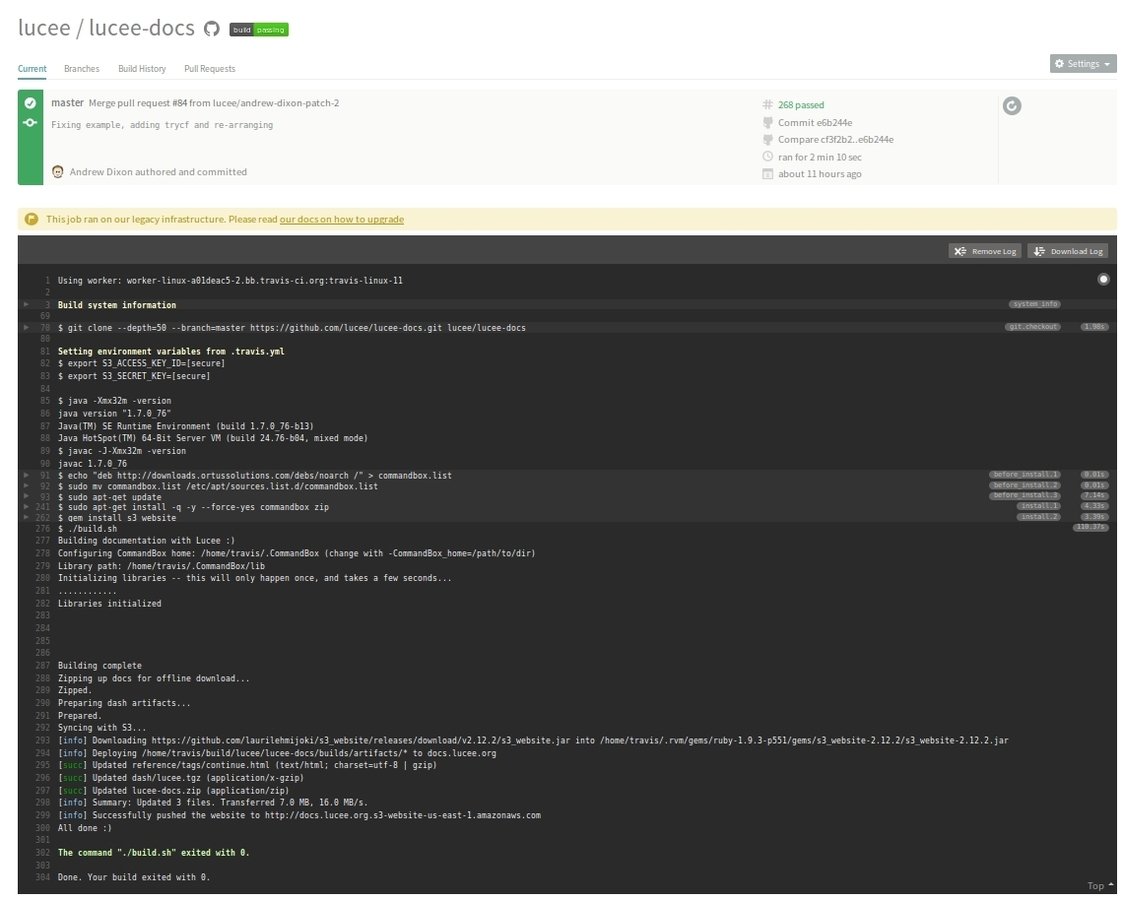Click the green passed checkmark icon

[x=30, y=103]
